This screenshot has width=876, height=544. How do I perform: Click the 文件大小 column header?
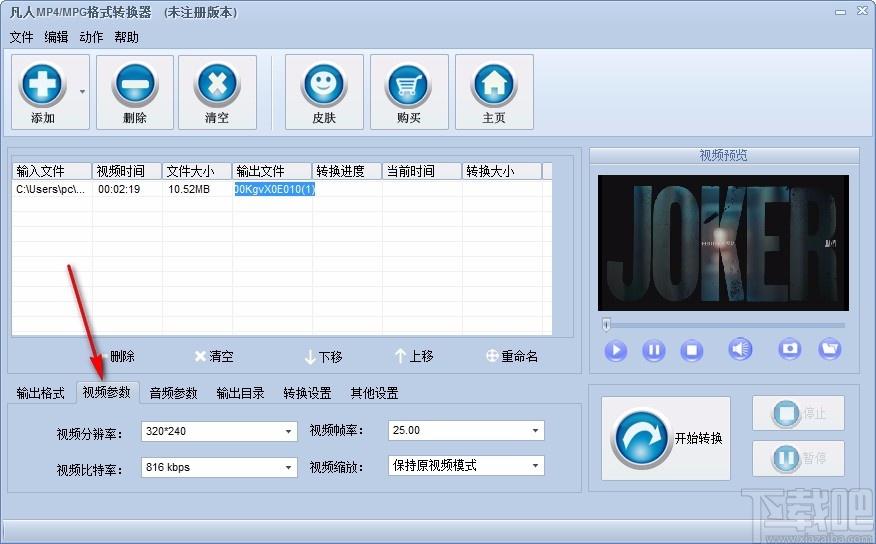click(197, 171)
